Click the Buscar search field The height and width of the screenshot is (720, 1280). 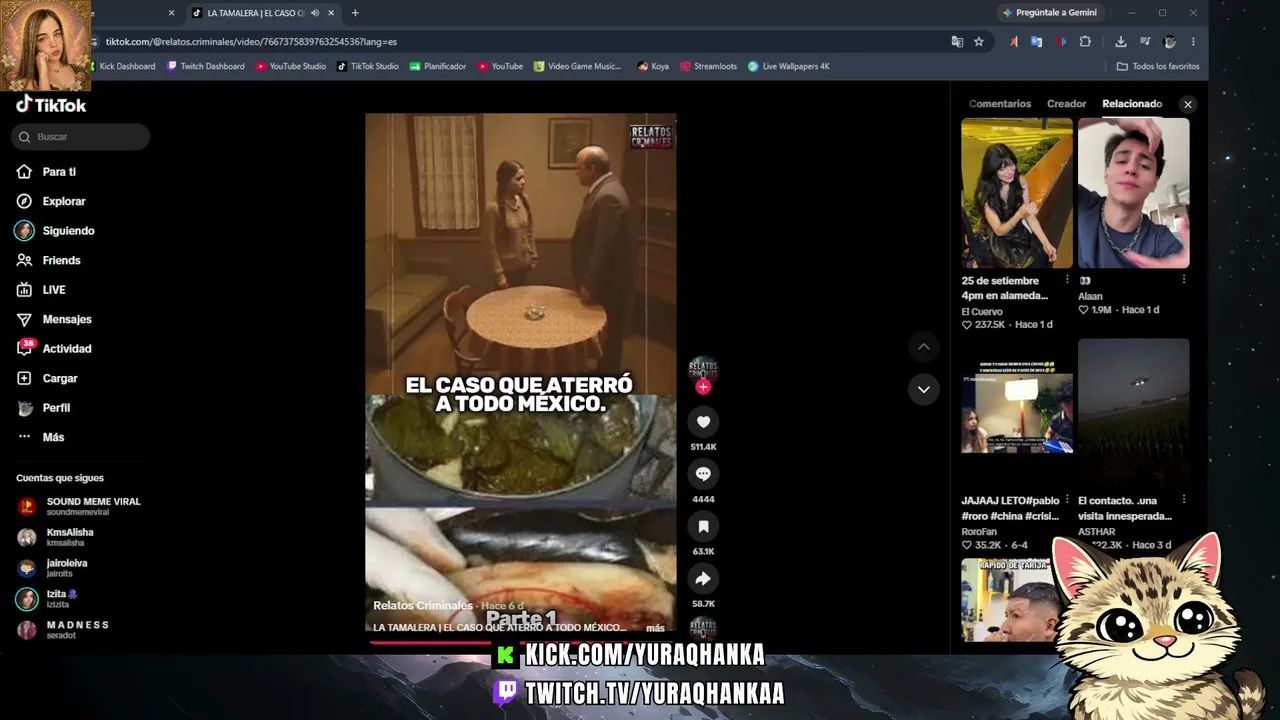tap(81, 137)
